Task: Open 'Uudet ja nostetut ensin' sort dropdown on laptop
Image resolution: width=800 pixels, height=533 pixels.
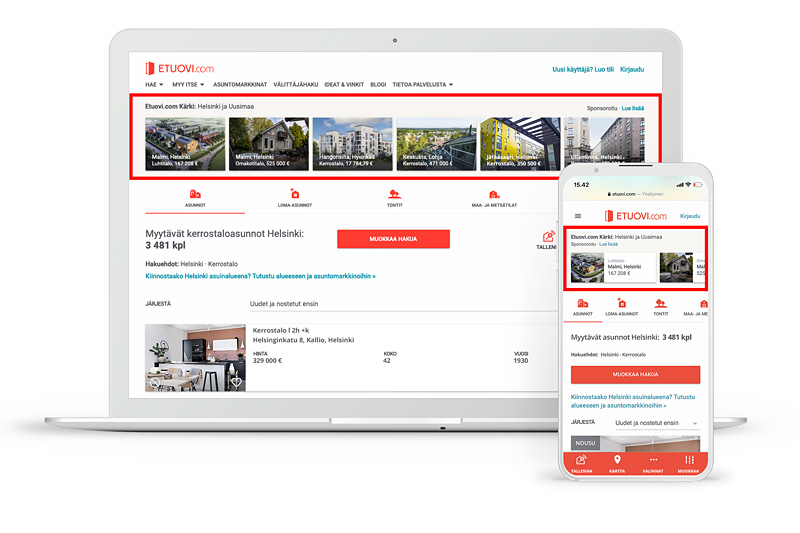Action: (x=403, y=303)
